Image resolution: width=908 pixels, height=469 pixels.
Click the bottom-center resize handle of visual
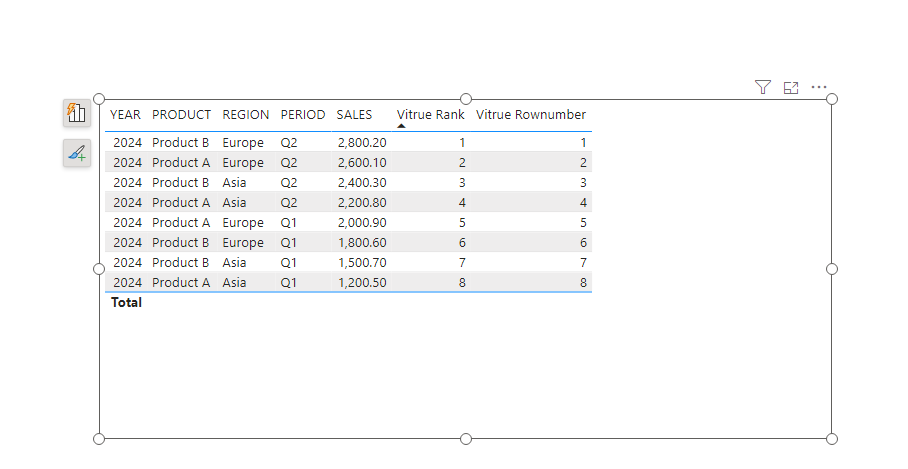(466, 439)
